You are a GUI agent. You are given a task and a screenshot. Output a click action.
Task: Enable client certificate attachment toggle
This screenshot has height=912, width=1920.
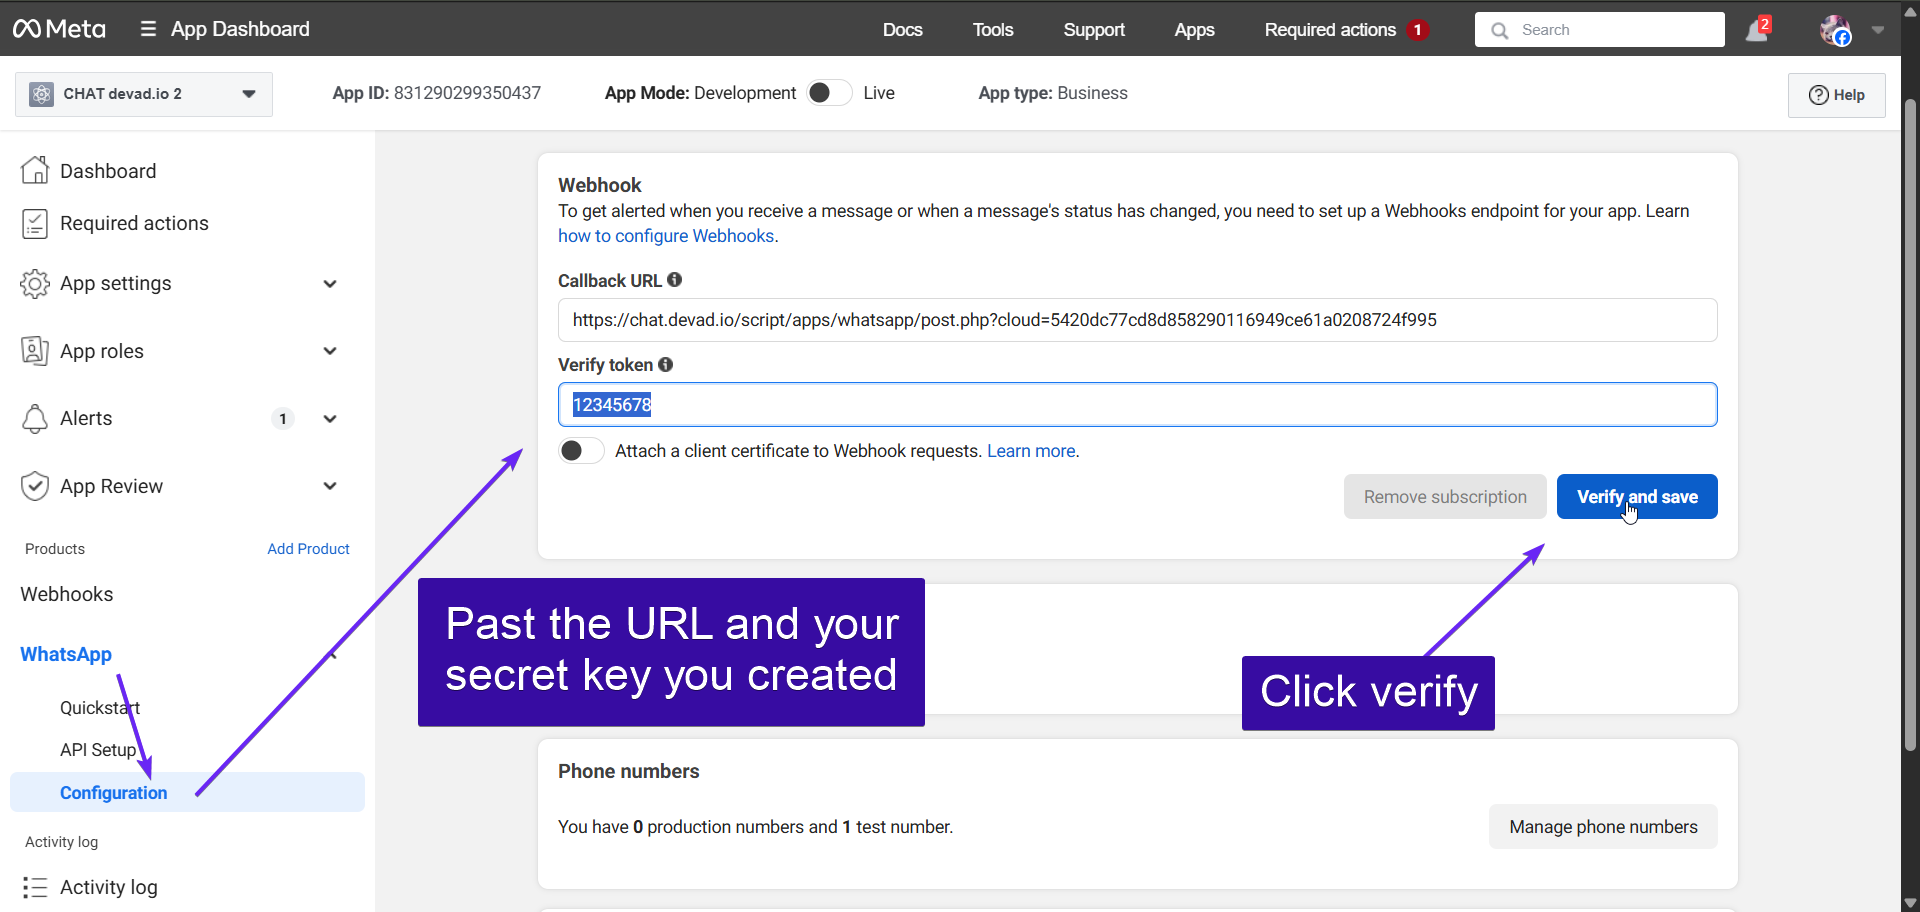(581, 451)
